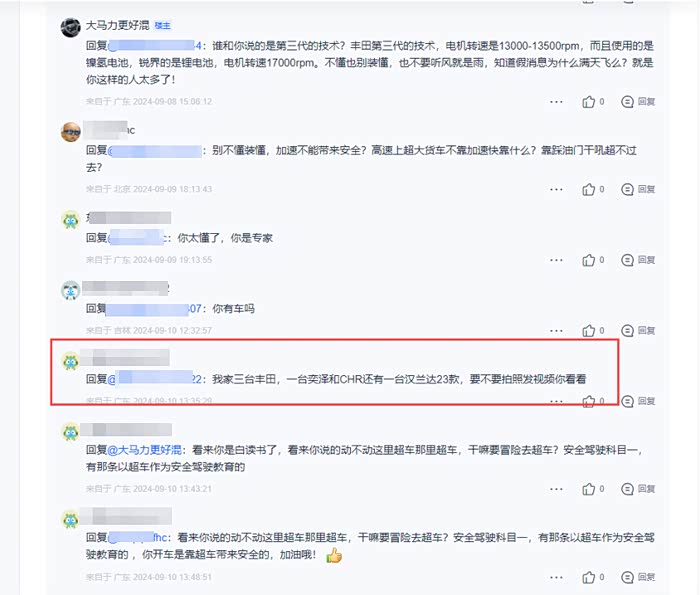Open the 大马力更好混 username profile
The height and width of the screenshot is (595, 700).
(x=117, y=25)
